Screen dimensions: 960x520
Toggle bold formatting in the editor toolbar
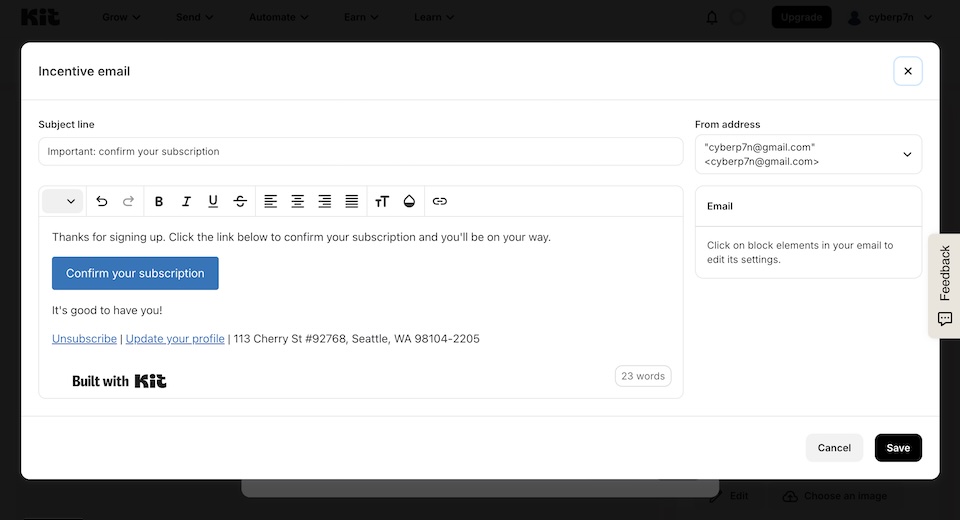click(x=159, y=201)
